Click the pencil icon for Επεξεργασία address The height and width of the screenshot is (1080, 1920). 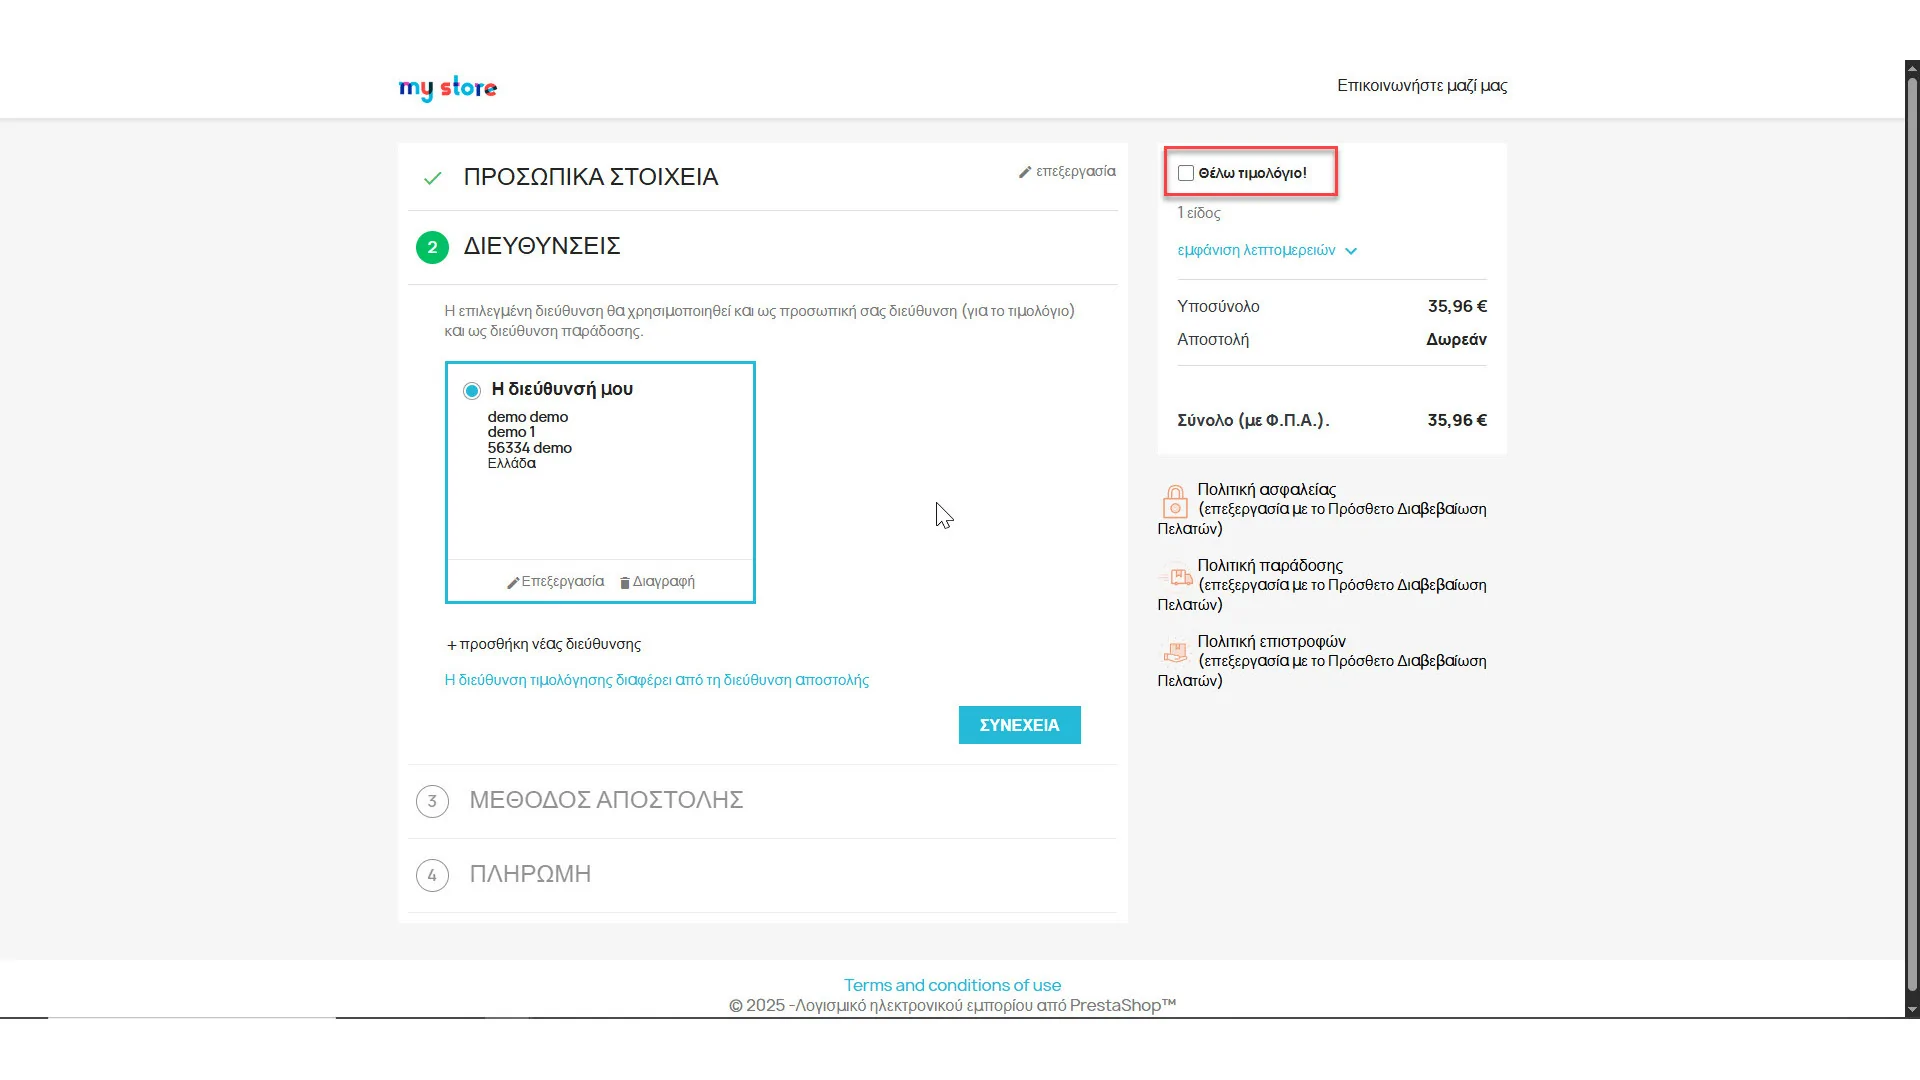[x=513, y=583]
